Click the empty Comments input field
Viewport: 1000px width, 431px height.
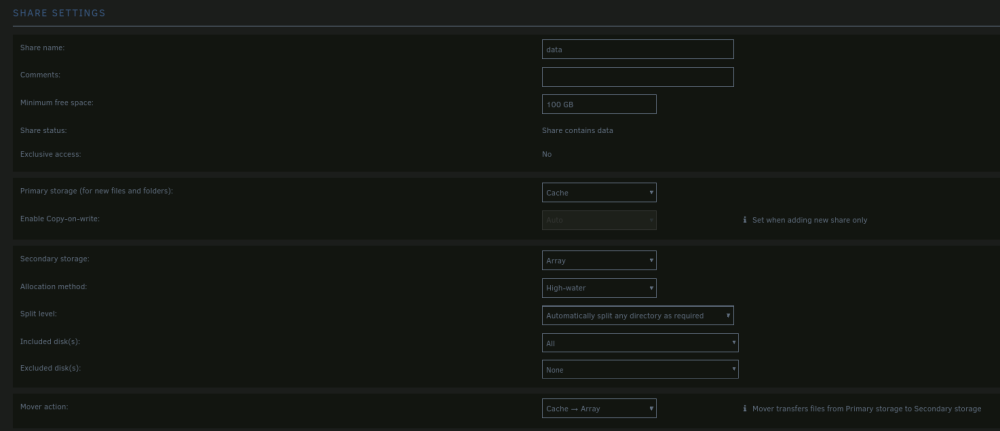coord(637,77)
